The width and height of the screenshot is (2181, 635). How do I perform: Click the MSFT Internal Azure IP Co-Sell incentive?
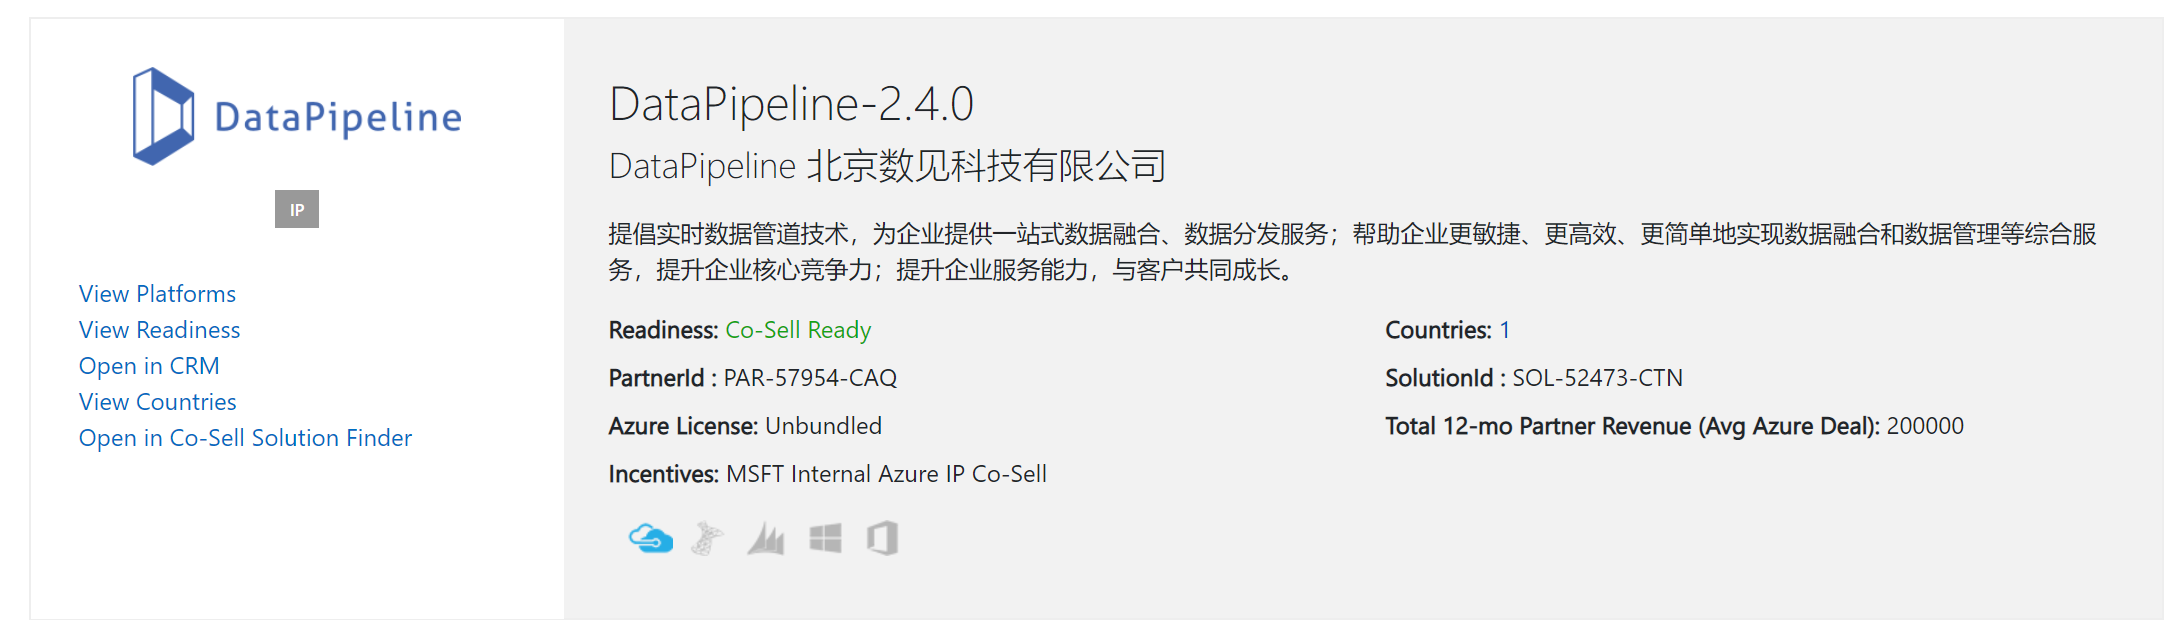pos(886,474)
